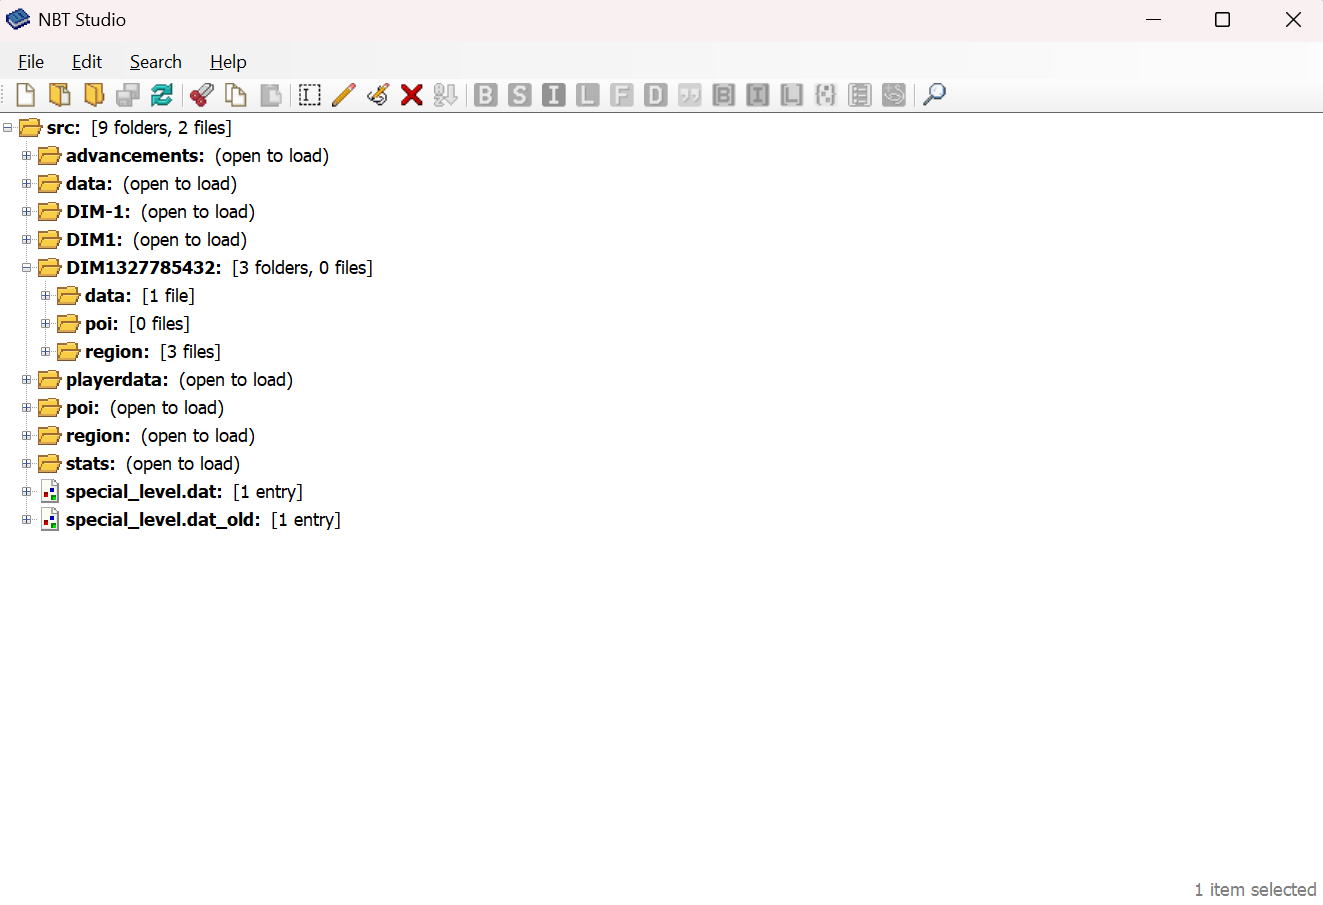
Task: Copy using the two-pages toolbar icon
Action: tap(236, 95)
